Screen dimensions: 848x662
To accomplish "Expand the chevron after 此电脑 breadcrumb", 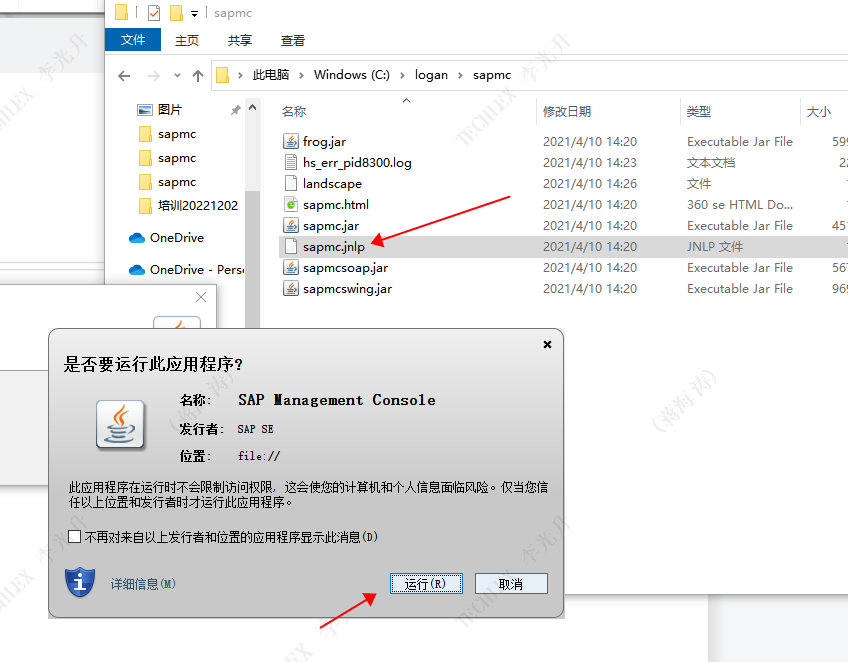I will click(301, 75).
